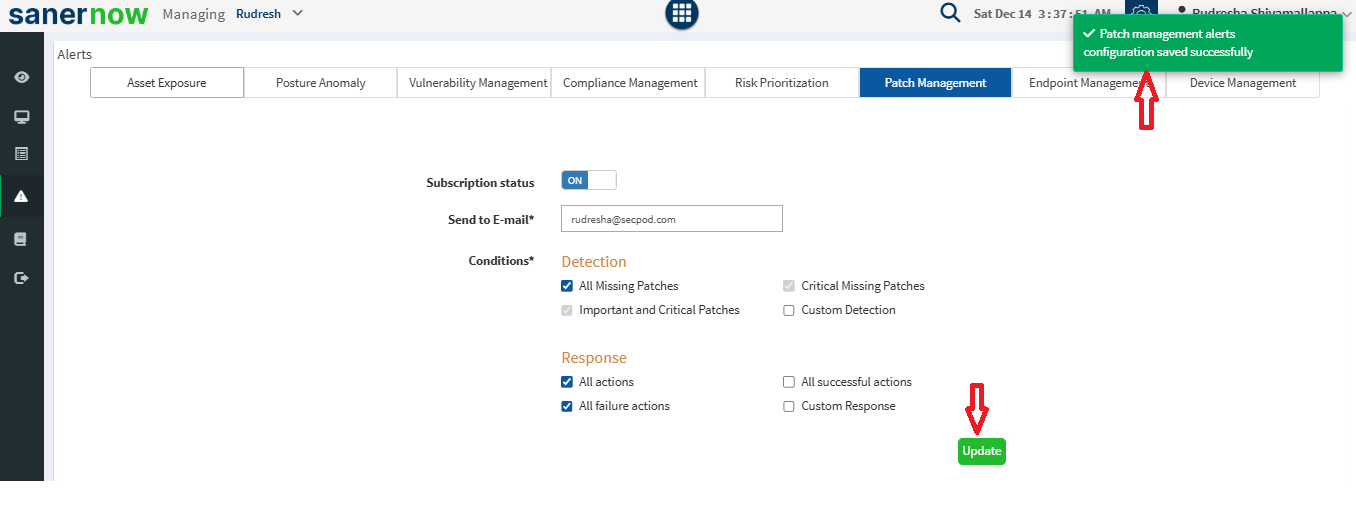Turn off the Subscription status switch
The height and width of the screenshot is (523, 1356).
tap(589, 181)
